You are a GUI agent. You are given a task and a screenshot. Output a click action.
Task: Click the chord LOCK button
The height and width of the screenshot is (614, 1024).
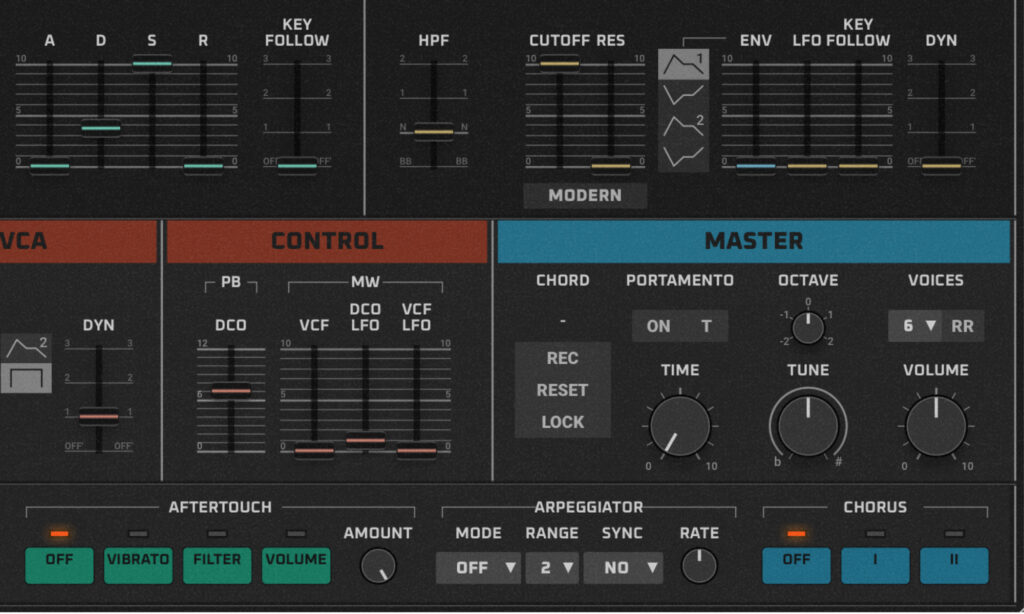(562, 421)
